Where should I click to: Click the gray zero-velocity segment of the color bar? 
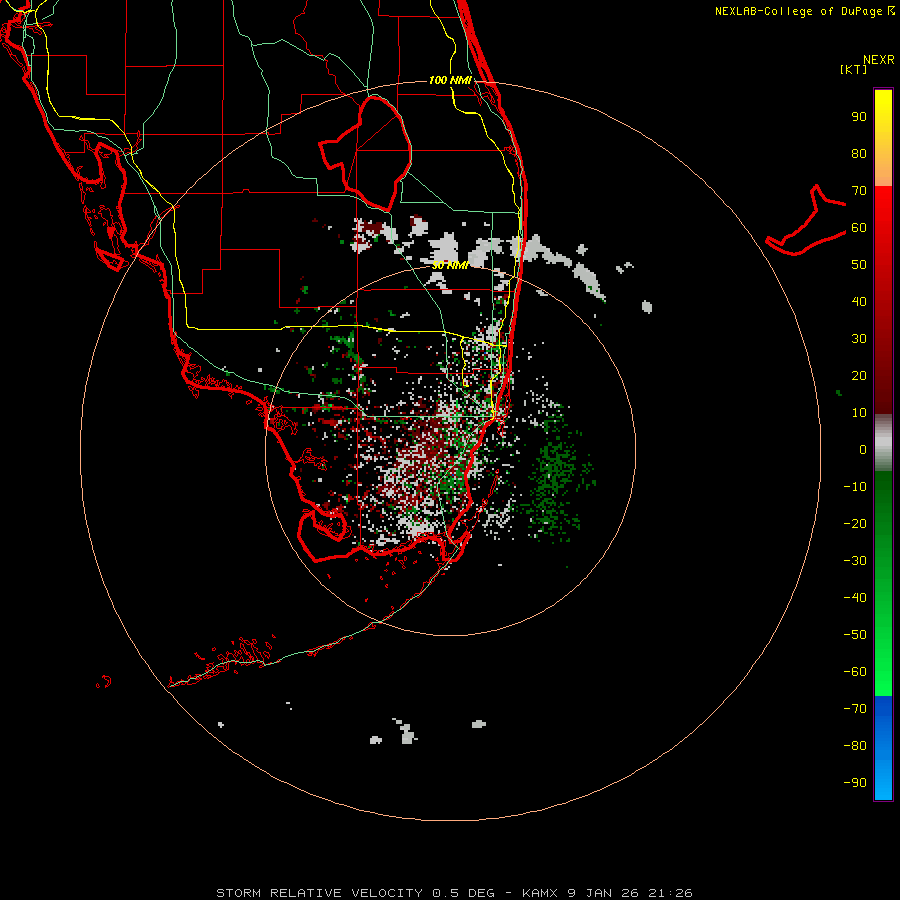point(883,443)
